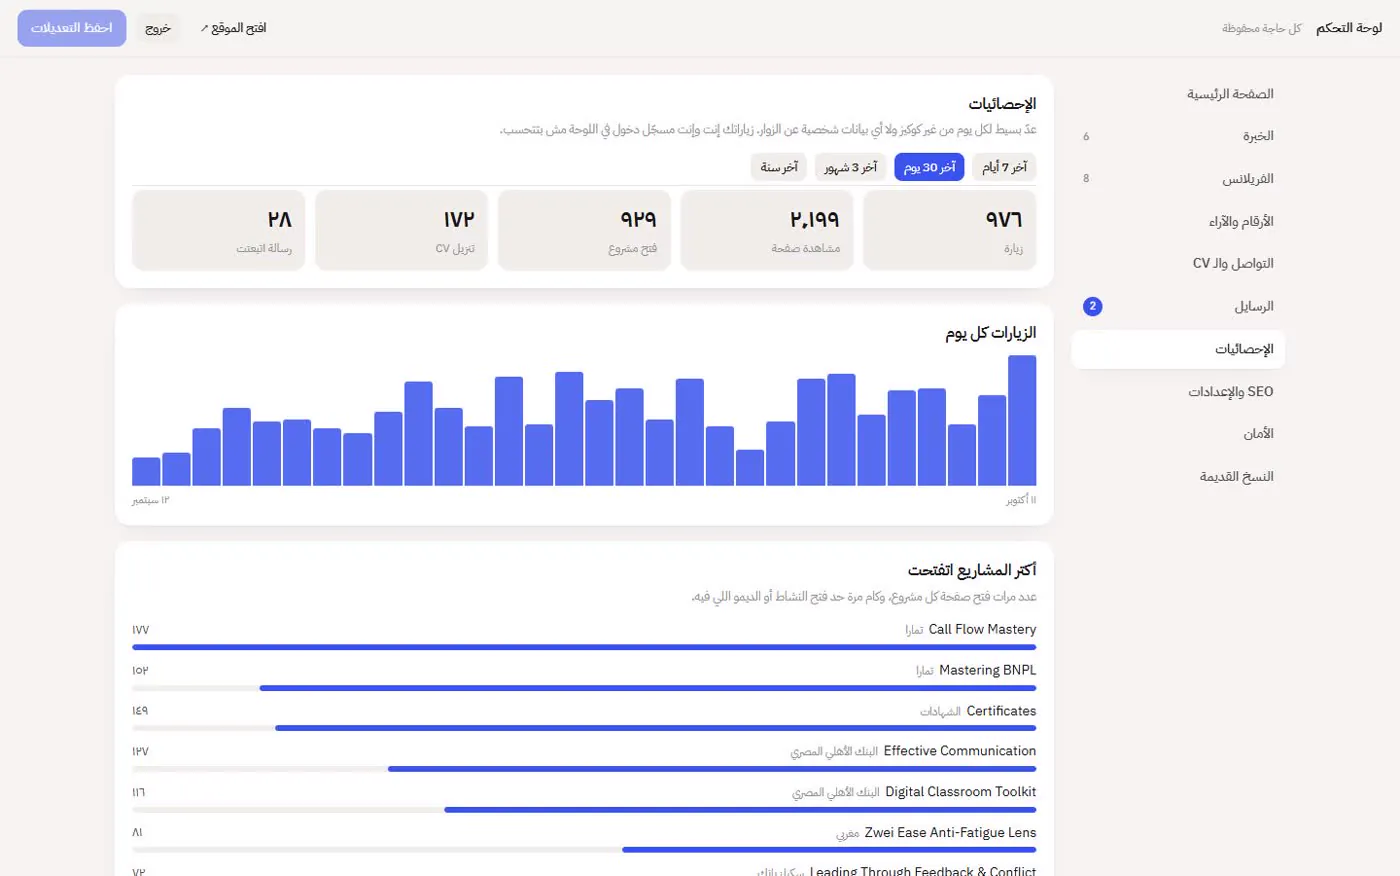The image size is (1400, 876).
Task: Click the أكثر المشاريع اتفتحت heading
Action: click(972, 570)
